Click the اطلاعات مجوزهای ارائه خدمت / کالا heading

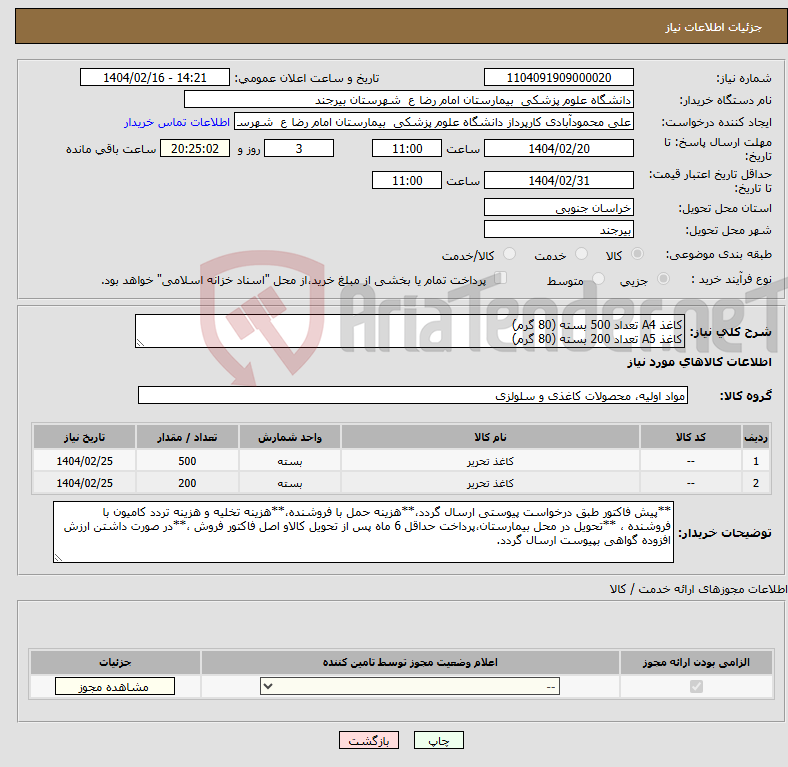click(x=698, y=589)
